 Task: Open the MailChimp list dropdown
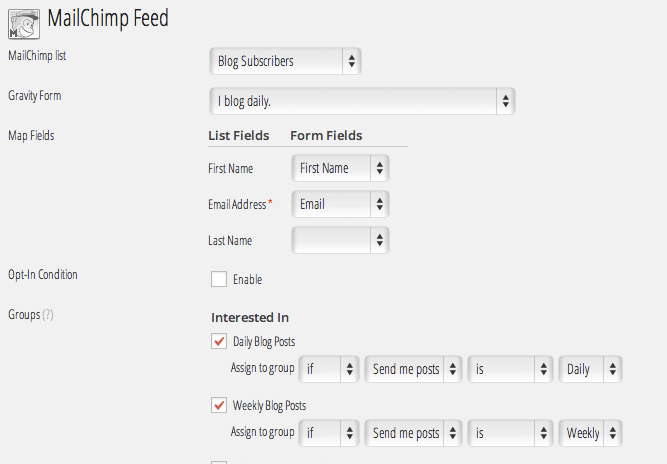[x=285, y=61]
